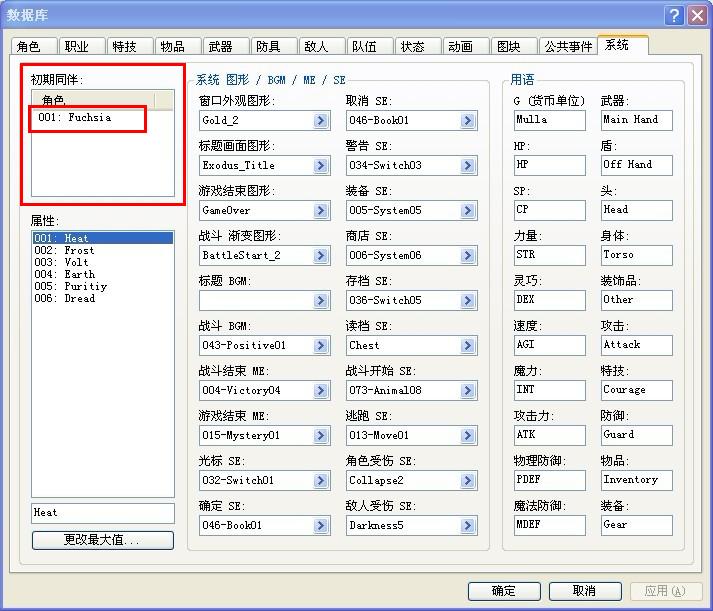Click the 武器 term field Main Hand
The image size is (713, 611).
[x=637, y=120]
